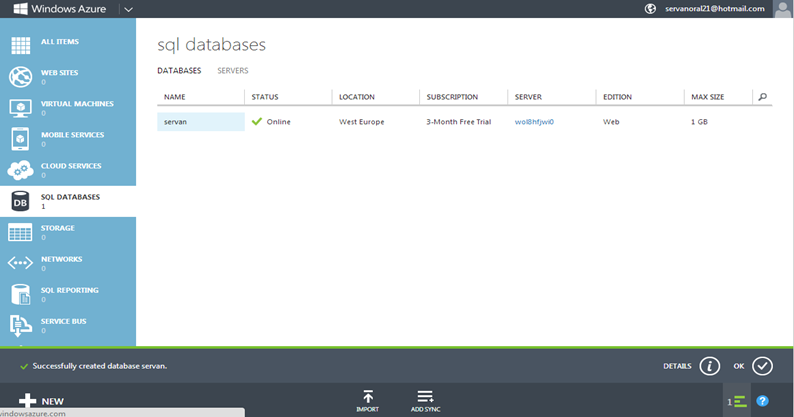
Task: Sort by the LOCATION column header
Action: (357, 97)
